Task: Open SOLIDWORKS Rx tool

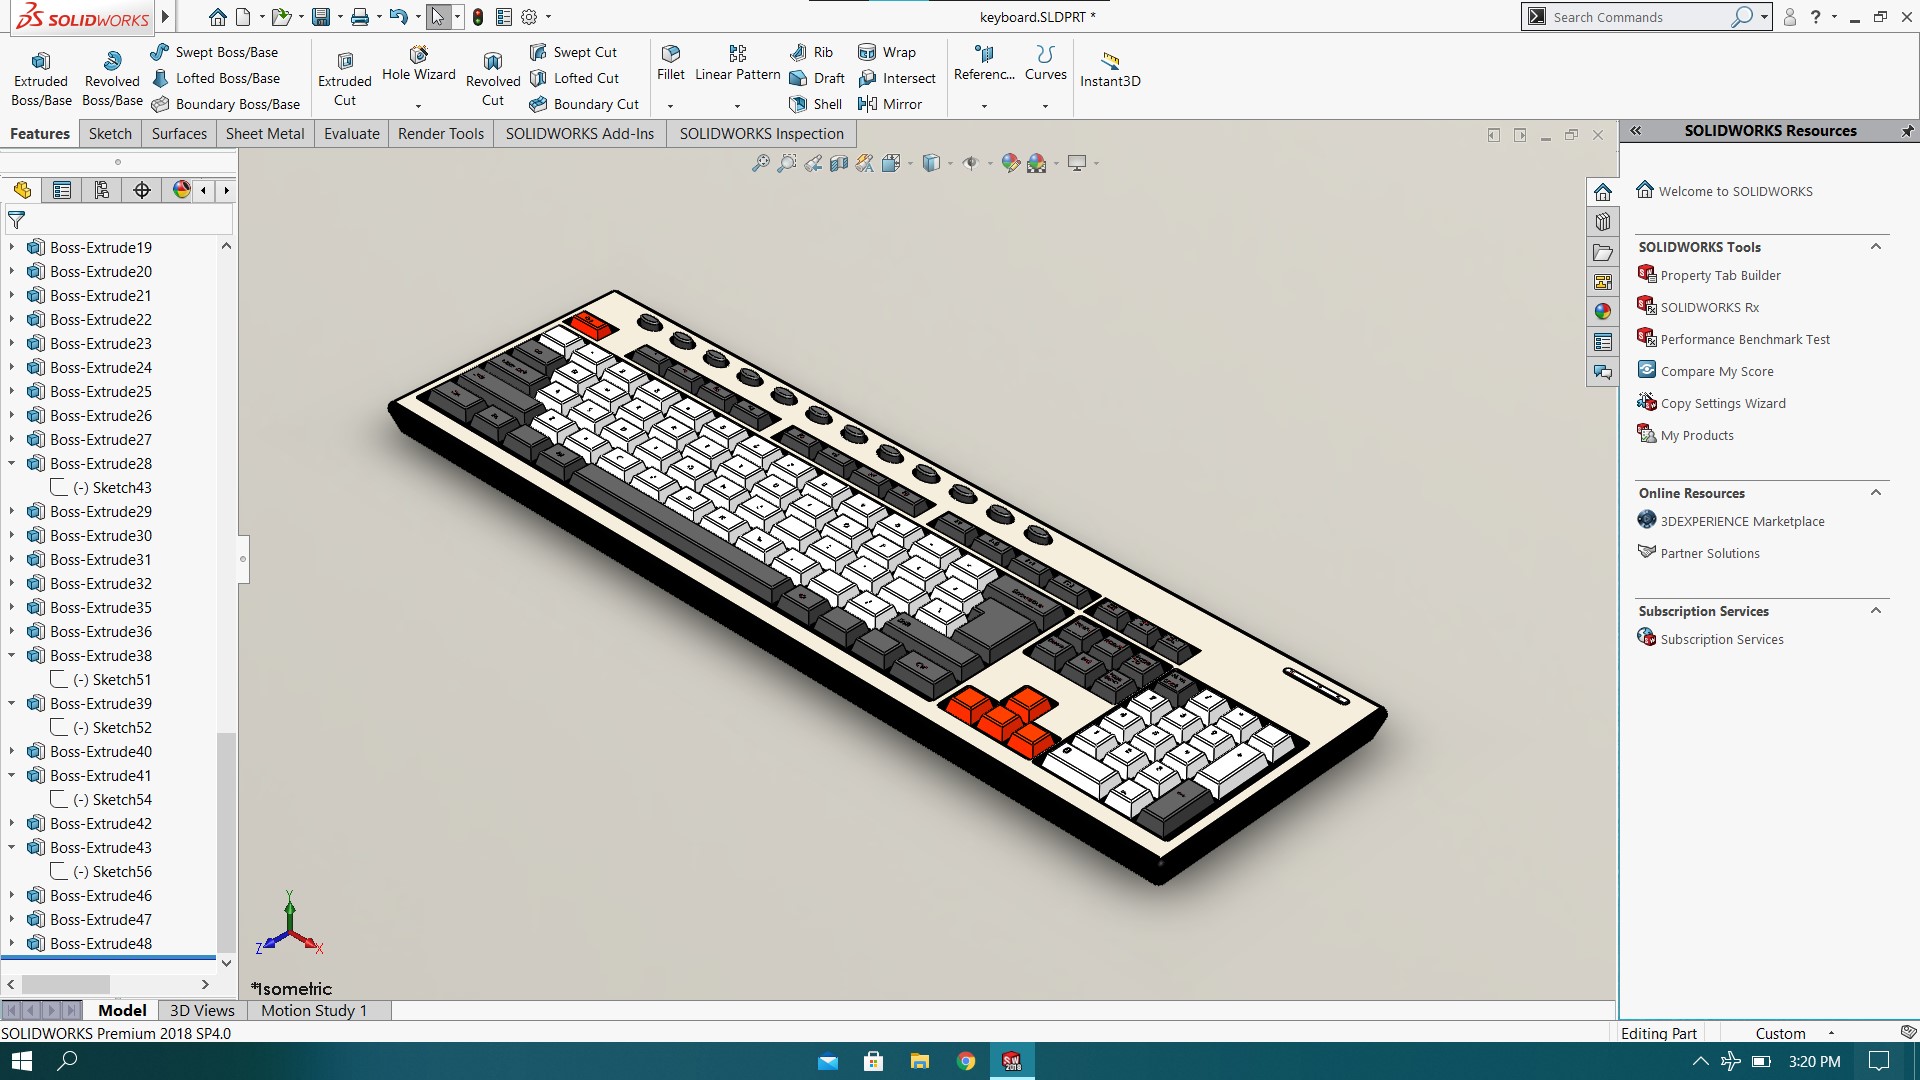Action: (x=1709, y=306)
